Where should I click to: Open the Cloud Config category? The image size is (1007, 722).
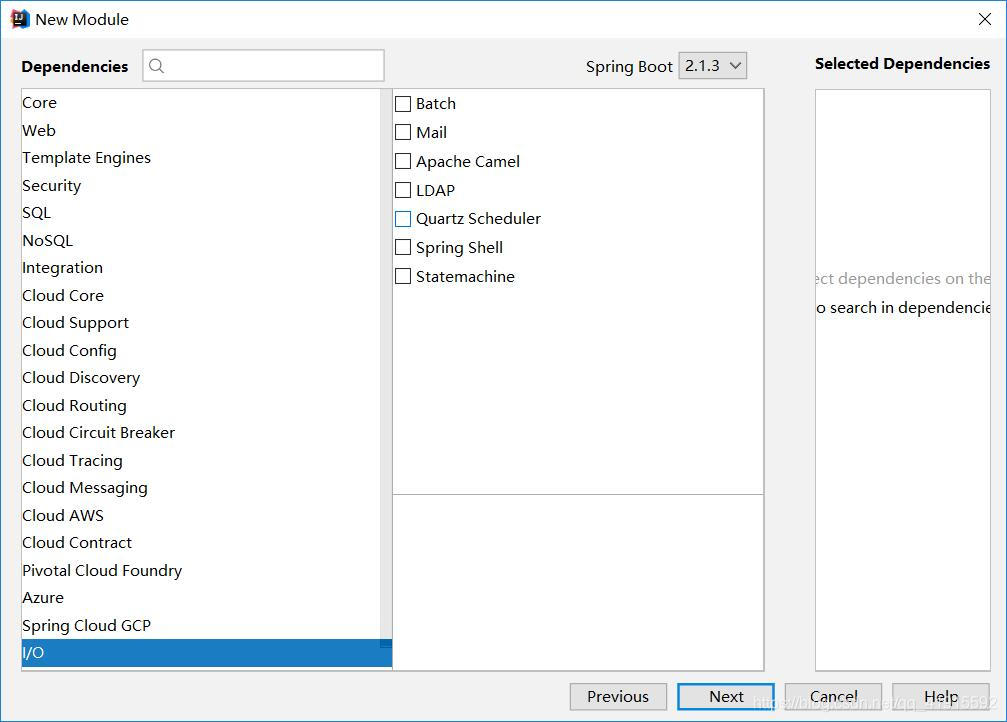(x=200, y=351)
